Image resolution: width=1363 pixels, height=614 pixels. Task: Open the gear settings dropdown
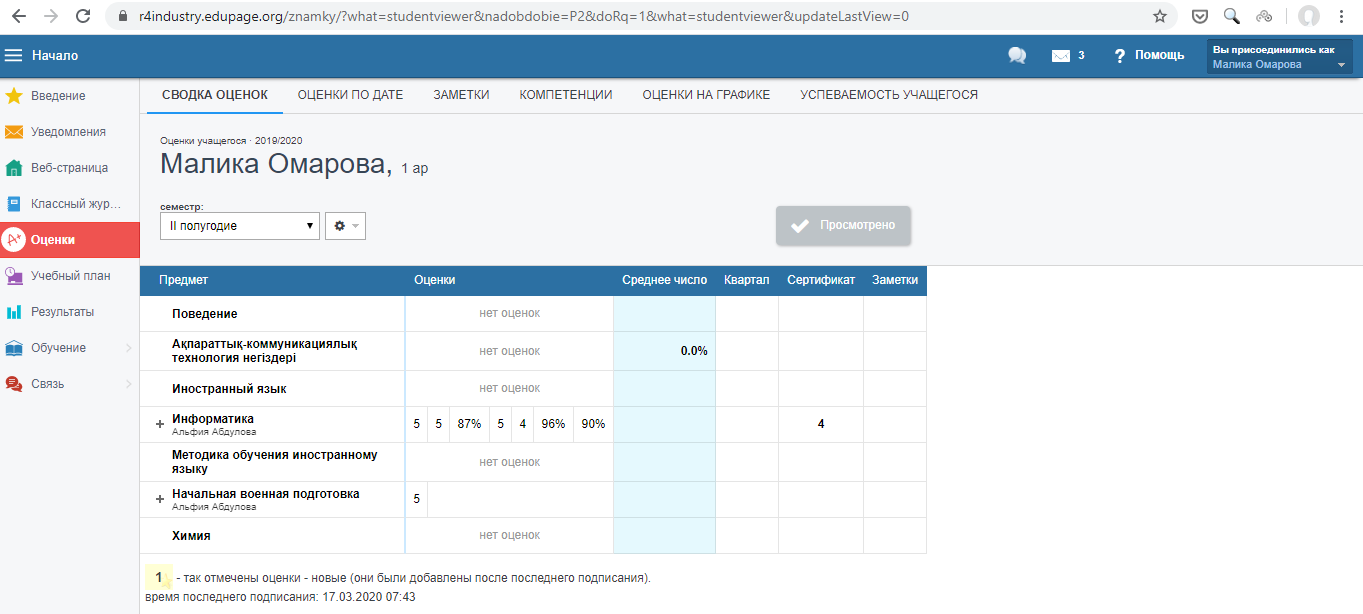pyautogui.click(x=345, y=226)
